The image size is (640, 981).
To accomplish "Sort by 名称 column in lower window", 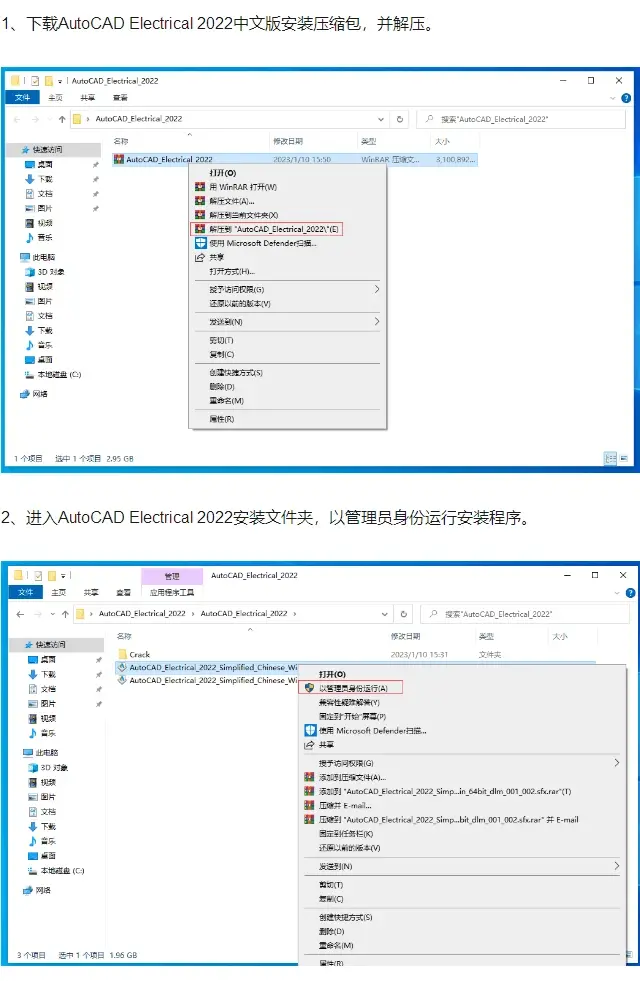I will tap(124, 636).
